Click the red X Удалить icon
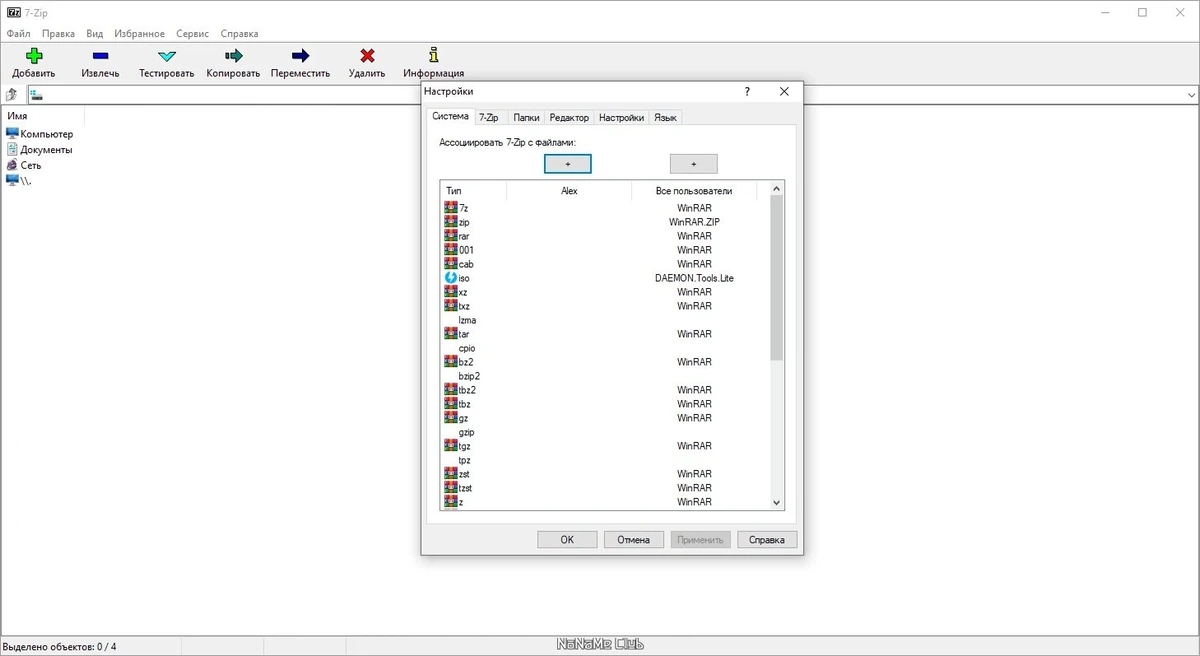The image size is (1200, 656). coord(367,56)
